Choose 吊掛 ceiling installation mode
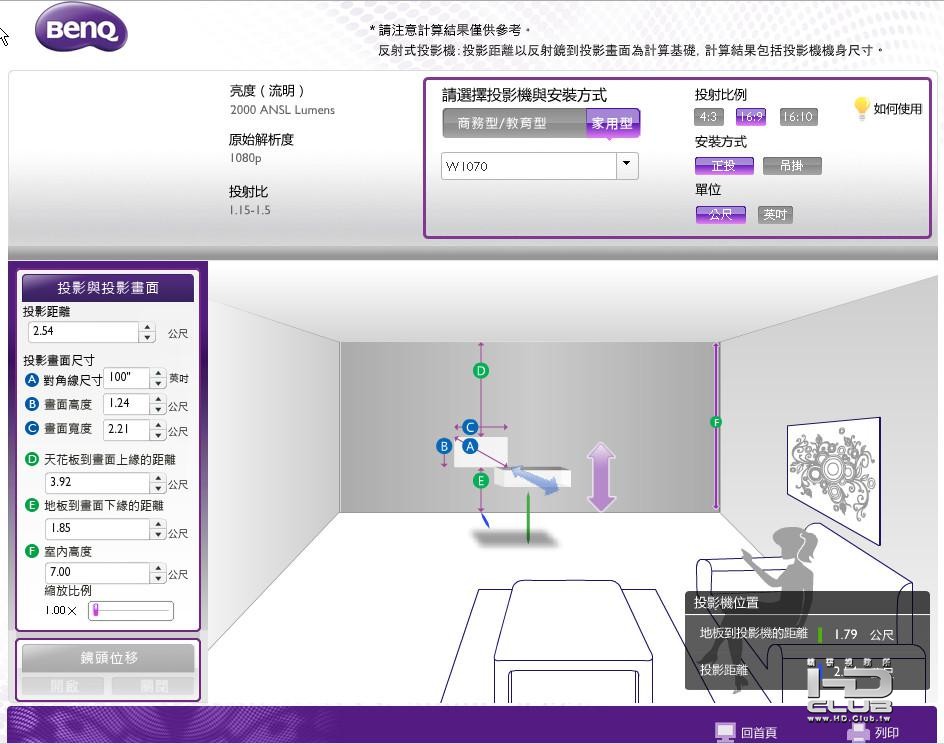Image resolution: width=944 pixels, height=744 pixels. (x=792, y=166)
